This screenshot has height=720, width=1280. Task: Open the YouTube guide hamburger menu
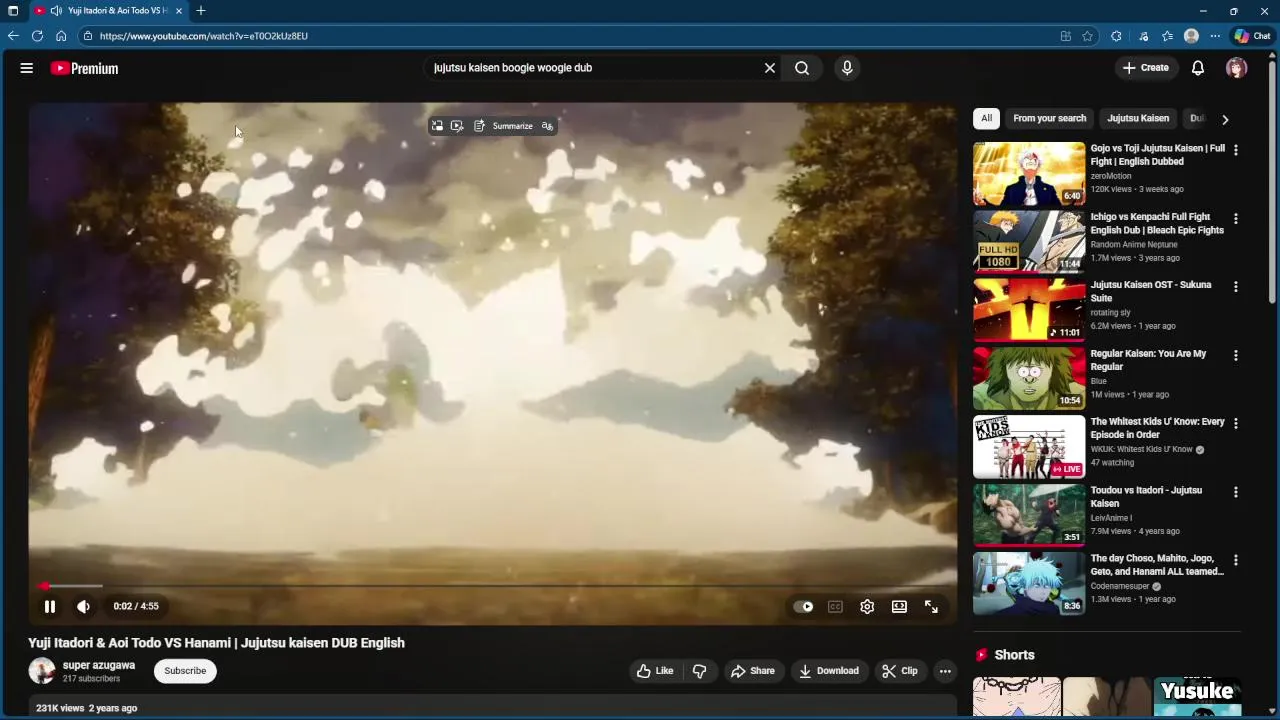point(27,68)
